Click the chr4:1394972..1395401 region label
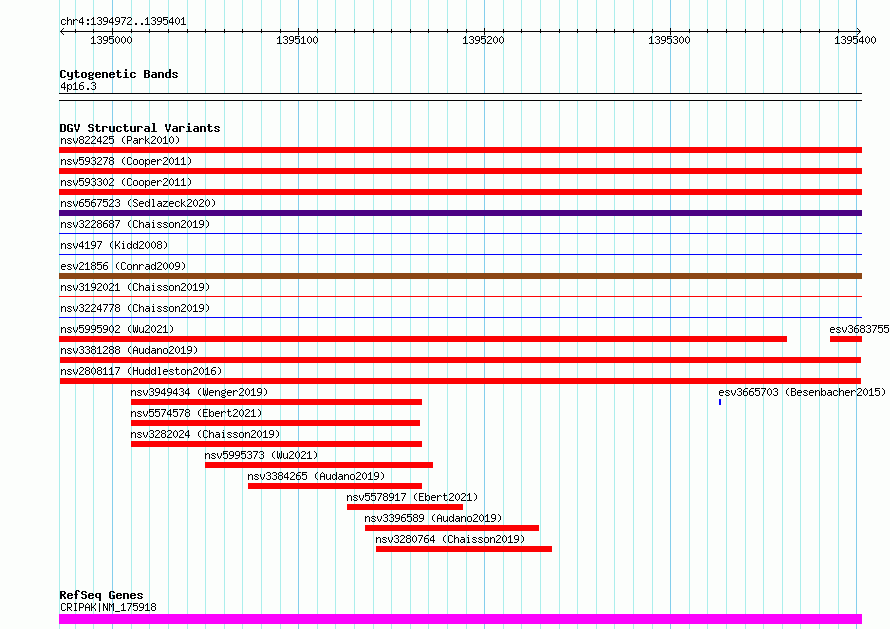Viewport: 890px width, 629px height. tap(123, 22)
